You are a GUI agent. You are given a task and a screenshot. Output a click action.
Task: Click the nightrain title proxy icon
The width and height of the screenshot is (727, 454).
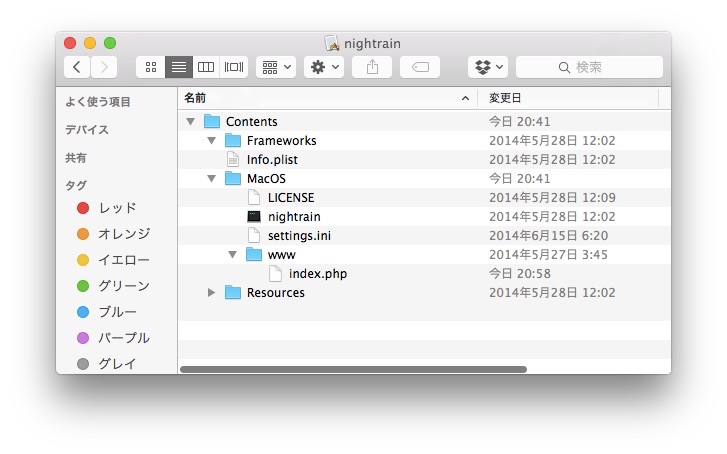click(332, 43)
